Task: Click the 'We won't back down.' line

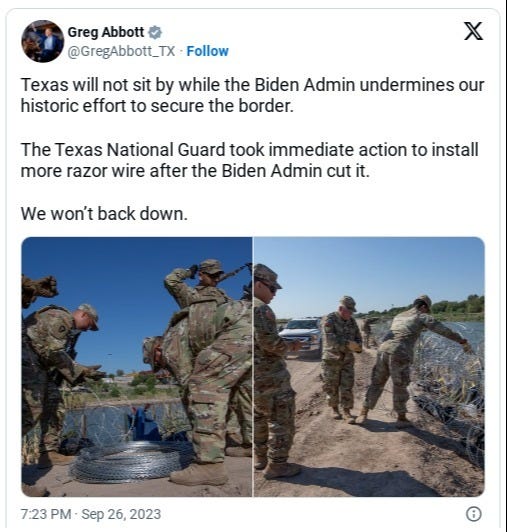Action: pos(104,214)
